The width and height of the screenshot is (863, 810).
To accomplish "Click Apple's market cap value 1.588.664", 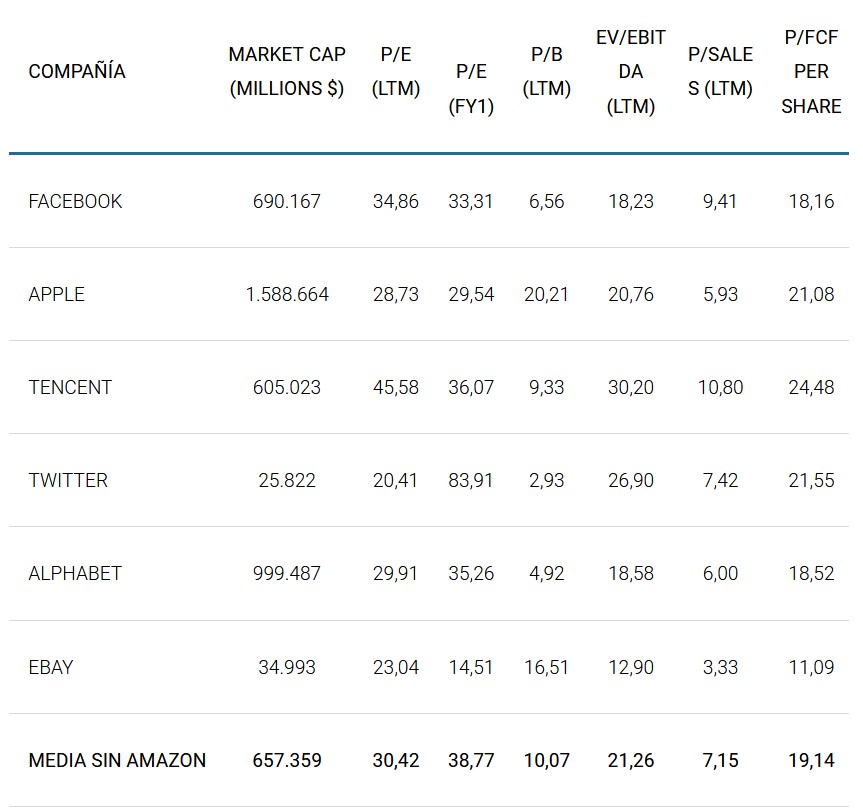I will [287, 294].
